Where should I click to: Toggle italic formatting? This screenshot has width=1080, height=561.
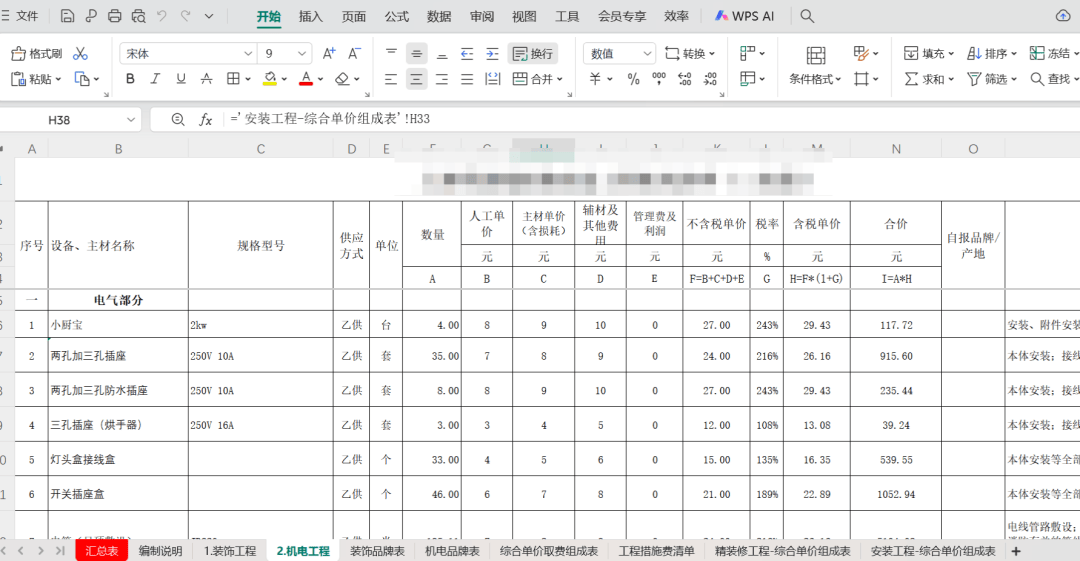(155, 79)
